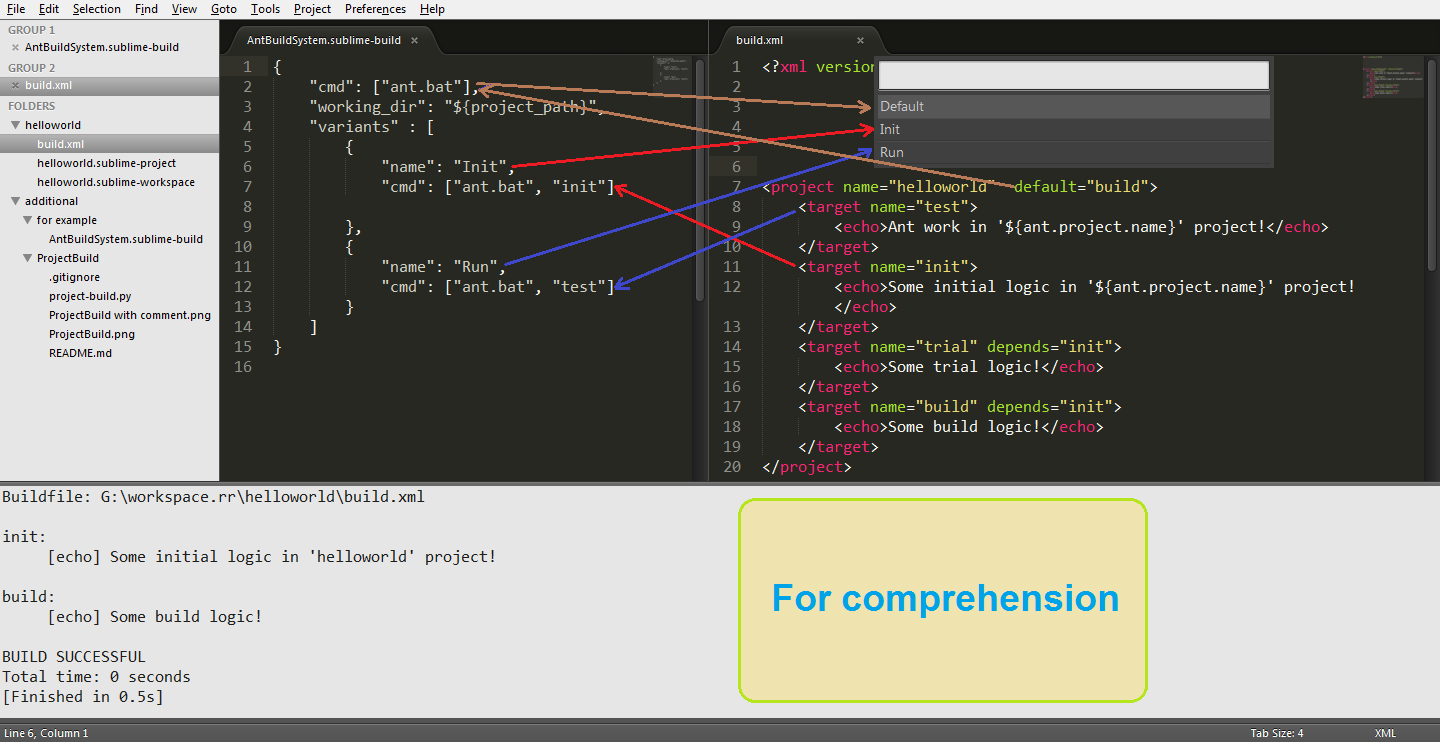Open 'ProjectBuild with comment.png' file

tap(130, 315)
